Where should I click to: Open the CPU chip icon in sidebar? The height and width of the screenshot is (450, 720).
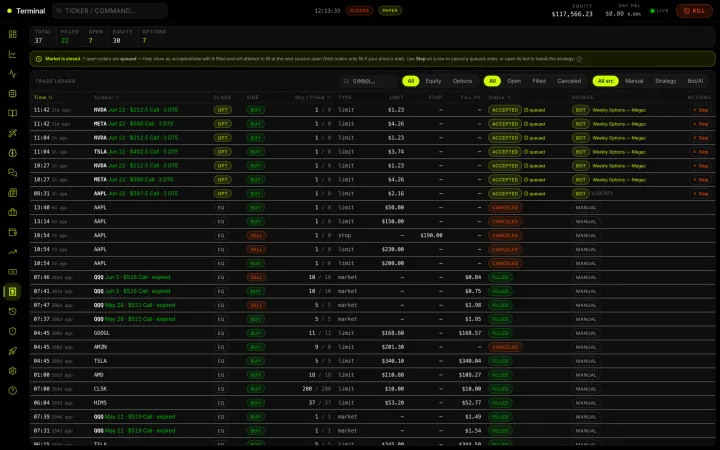pyautogui.click(x=12, y=94)
